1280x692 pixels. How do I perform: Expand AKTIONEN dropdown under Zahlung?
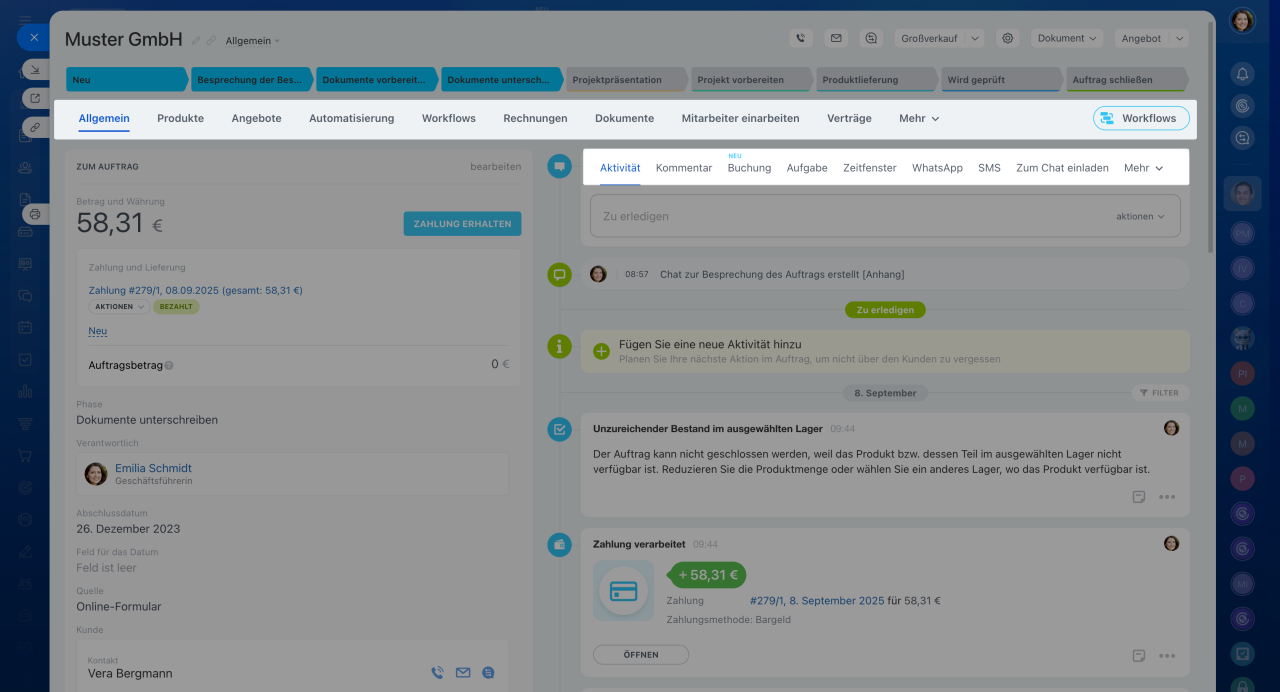click(119, 307)
